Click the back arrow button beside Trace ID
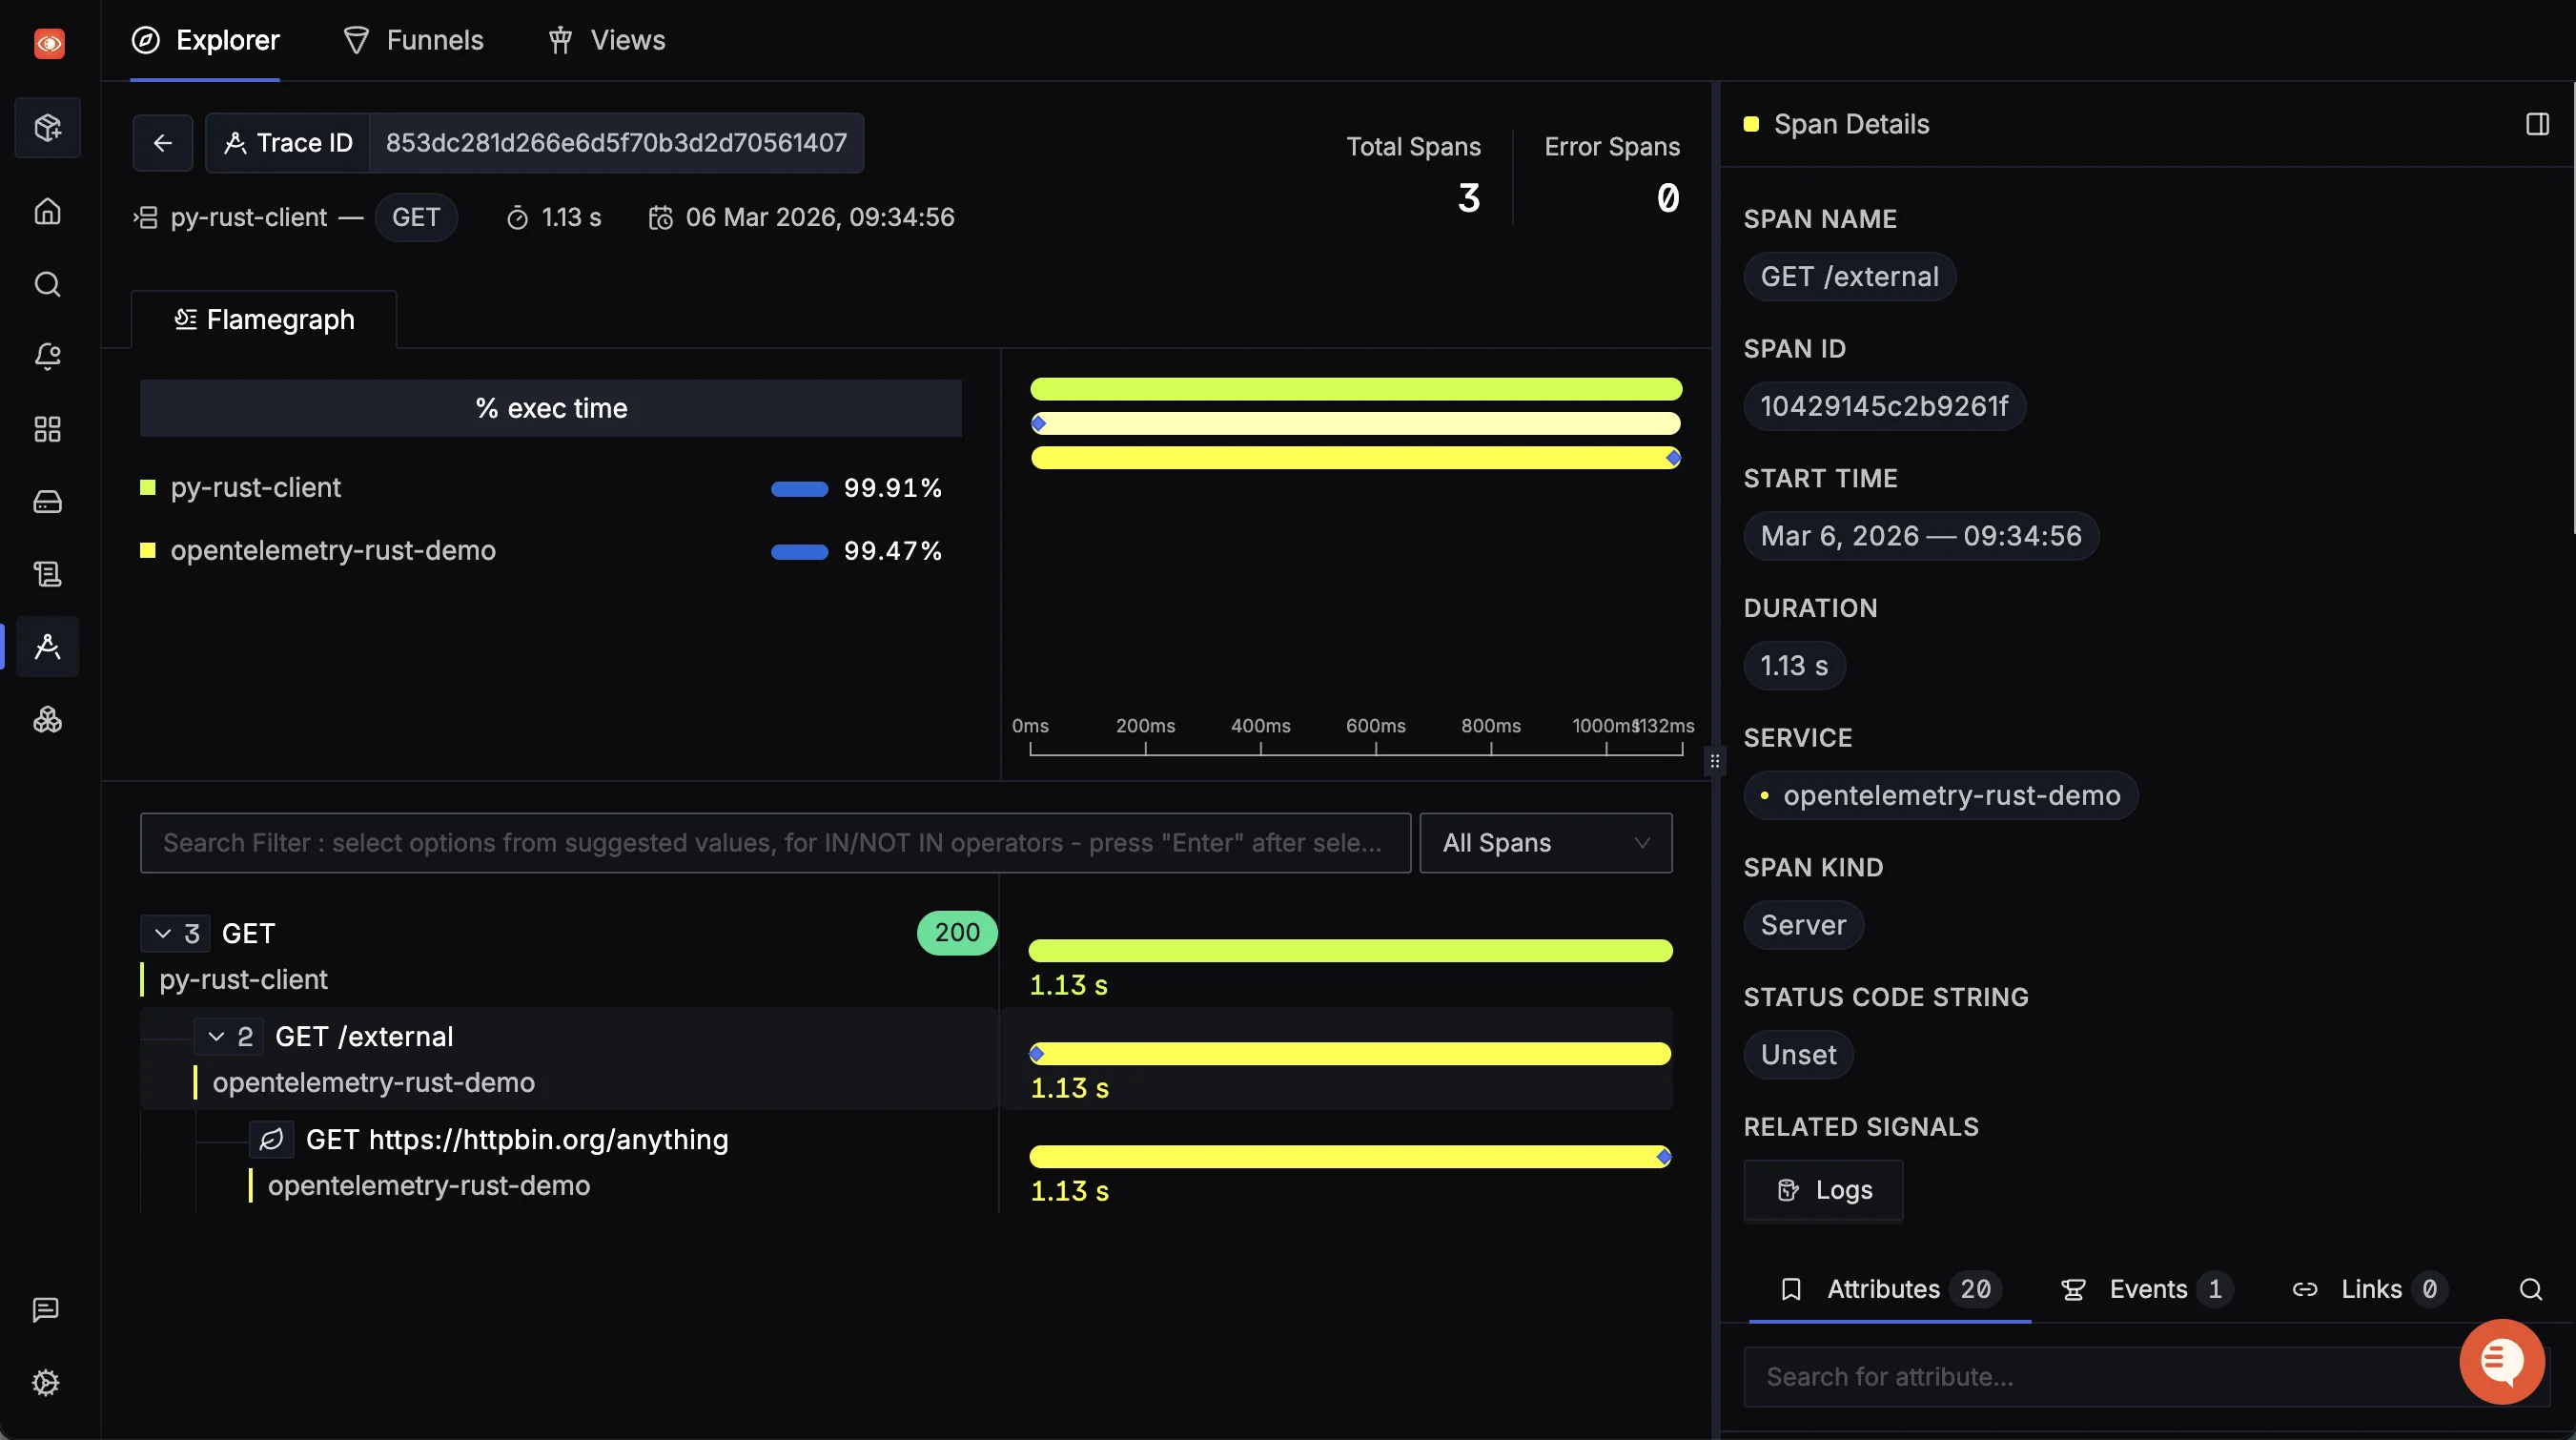 point(162,143)
